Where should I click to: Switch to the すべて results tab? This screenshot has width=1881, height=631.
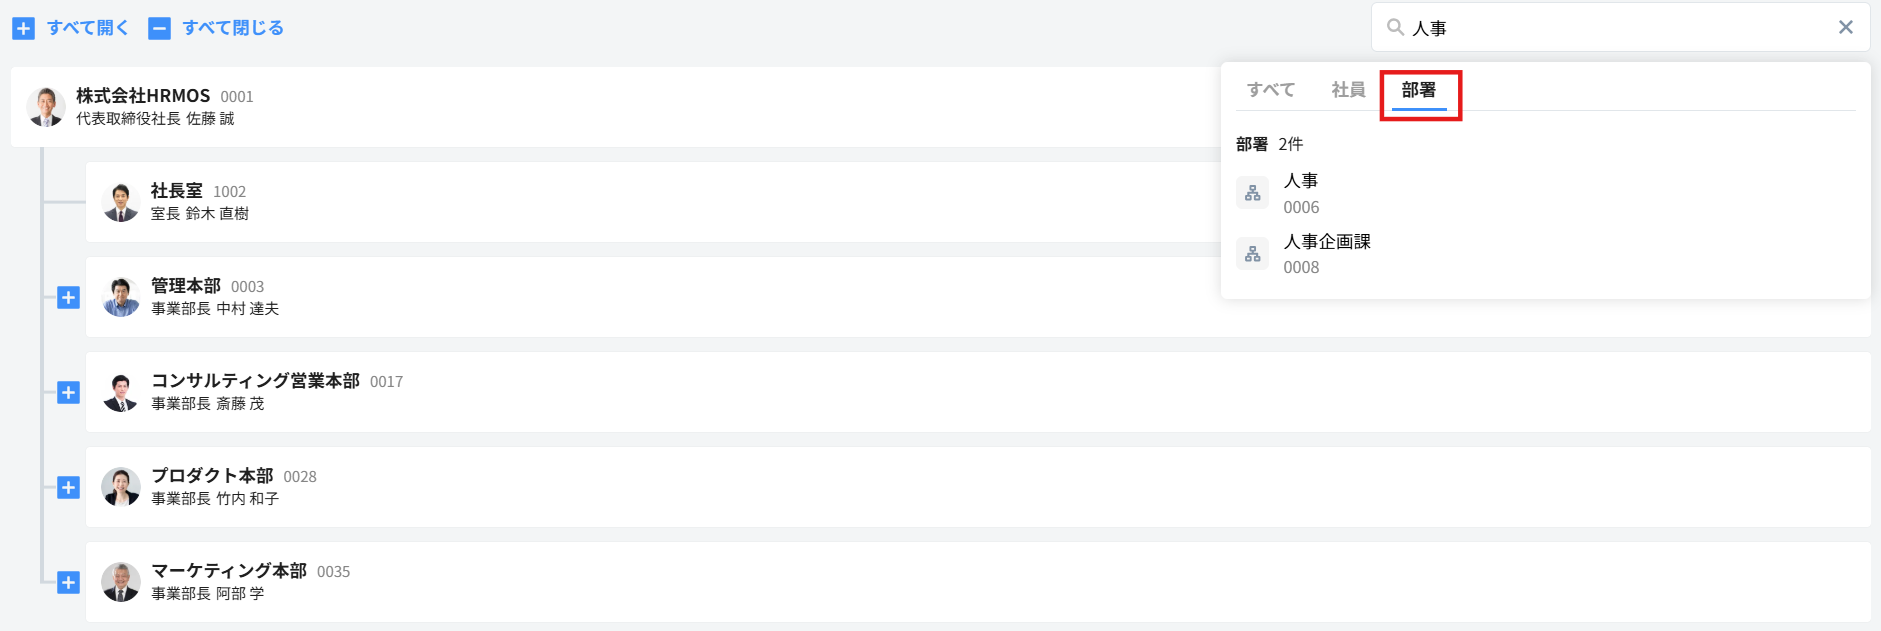coord(1271,90)
